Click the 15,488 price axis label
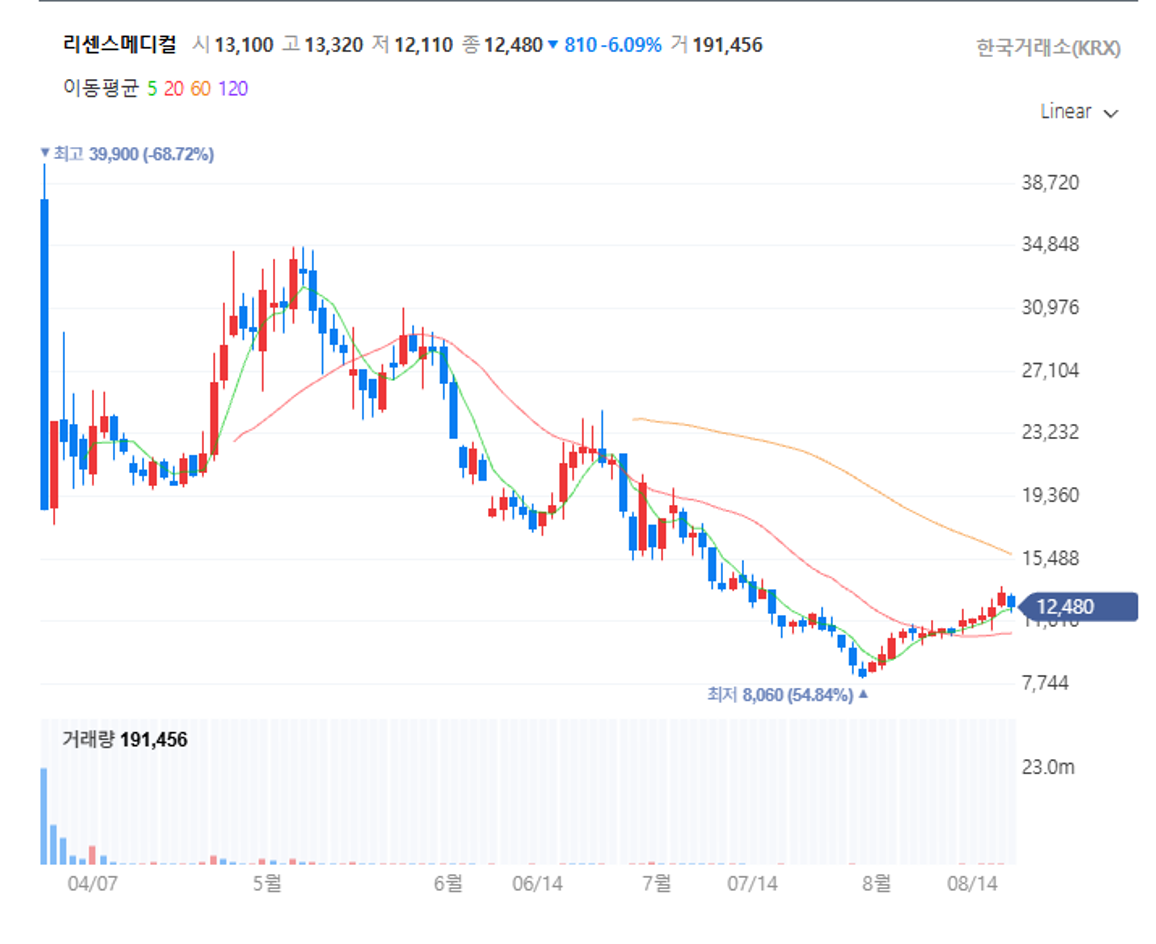This screenshot has width=1156, height=944. [1050, 558]
